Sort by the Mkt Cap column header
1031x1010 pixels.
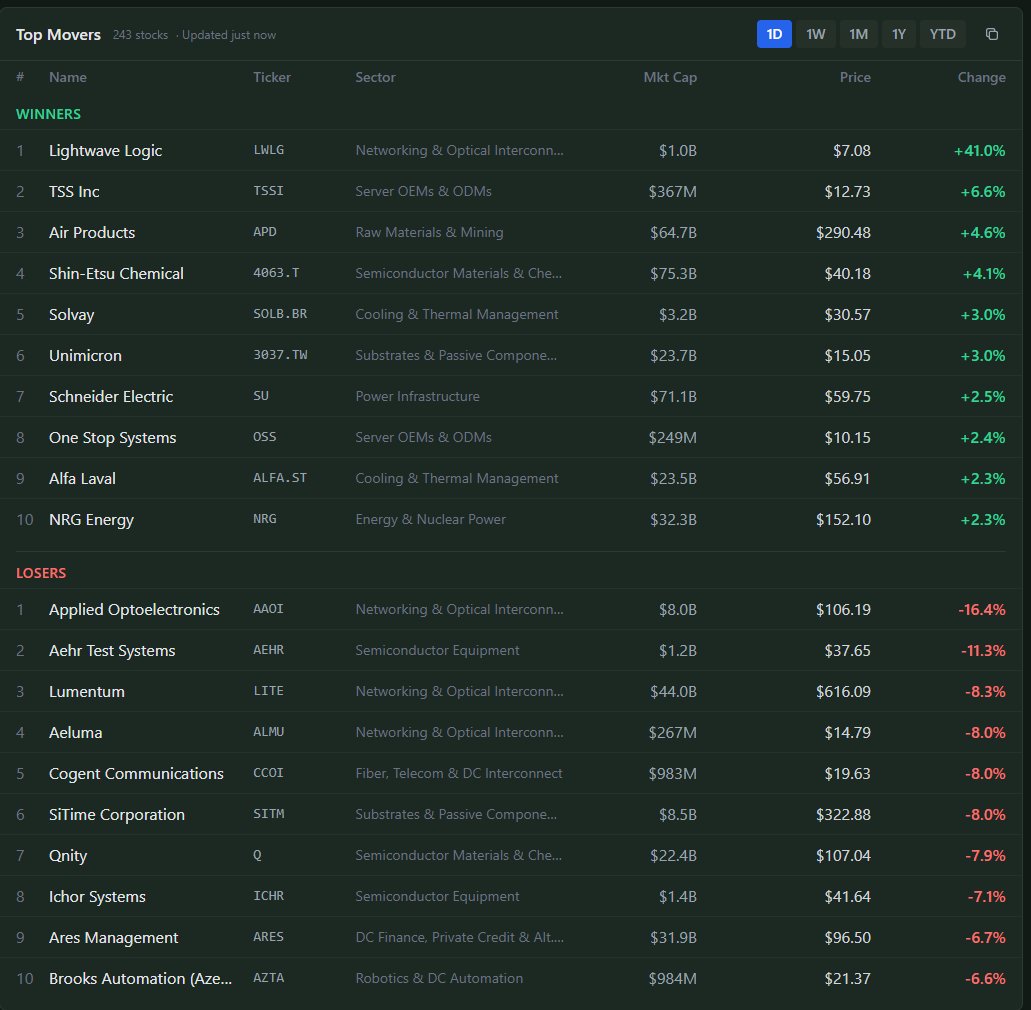coord(670,77)
